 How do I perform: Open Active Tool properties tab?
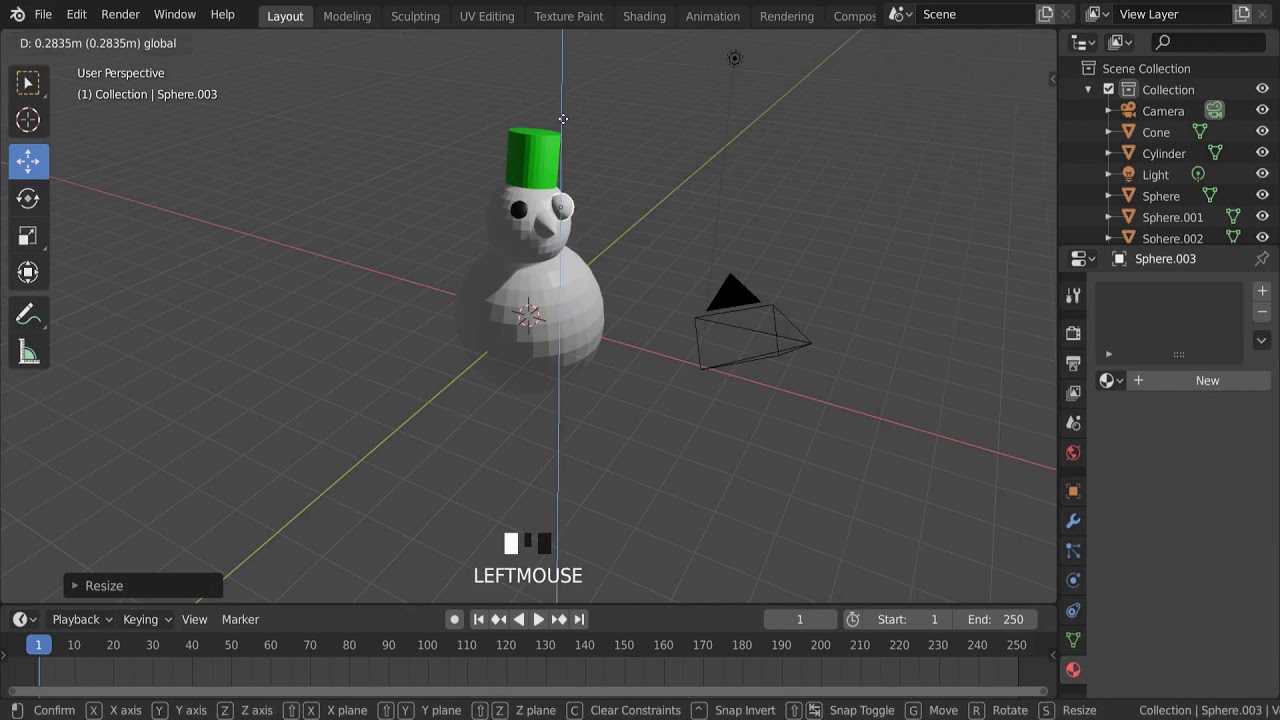tap(1073, 296)
